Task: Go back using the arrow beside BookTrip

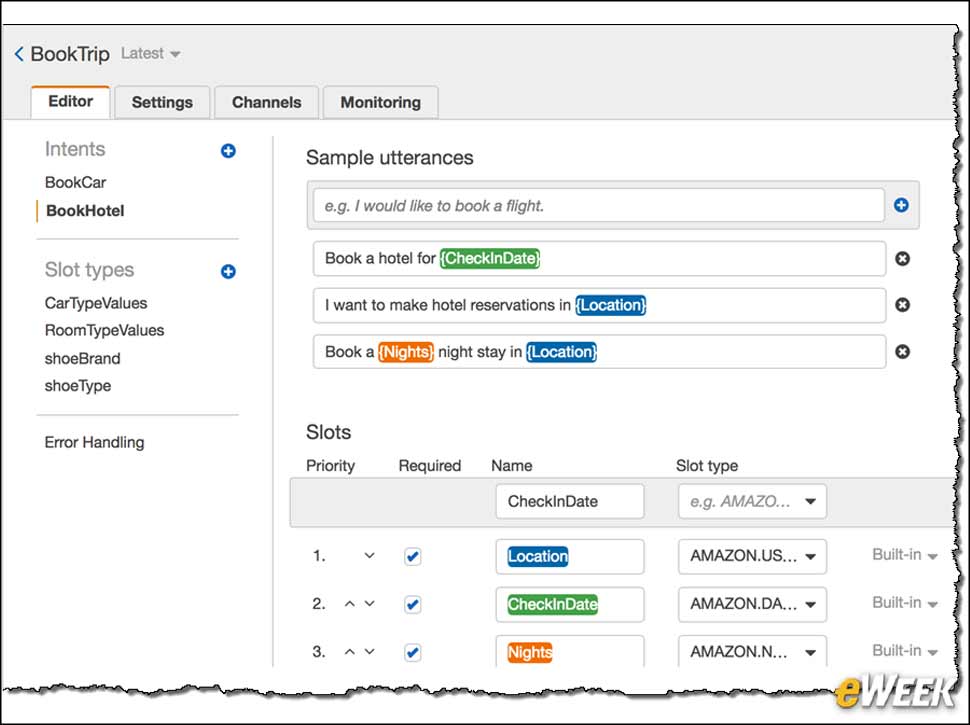Action: tap(19, 54)
